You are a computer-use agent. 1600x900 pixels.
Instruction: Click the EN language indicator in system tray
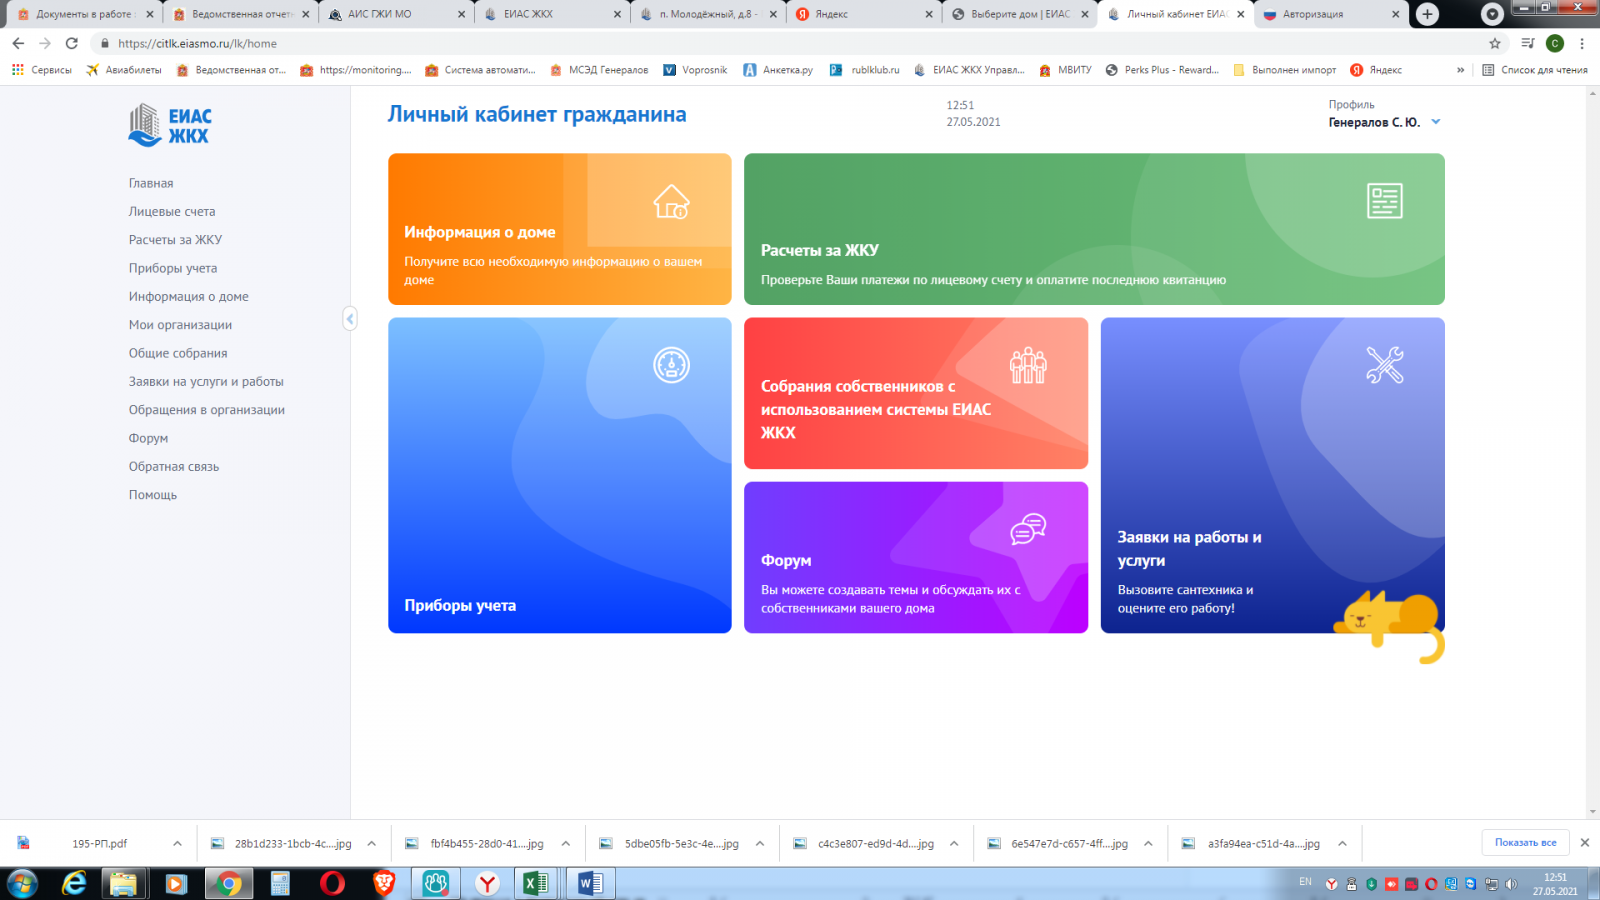click(1305, 882)
